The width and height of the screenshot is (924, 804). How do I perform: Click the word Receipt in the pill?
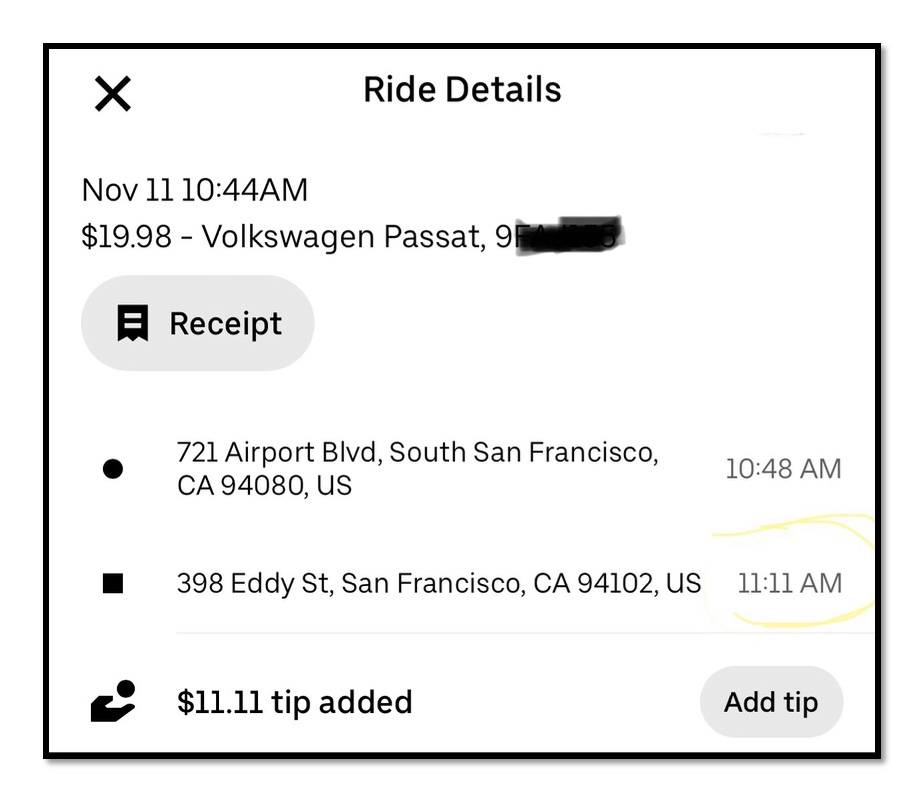pos(226,324)
